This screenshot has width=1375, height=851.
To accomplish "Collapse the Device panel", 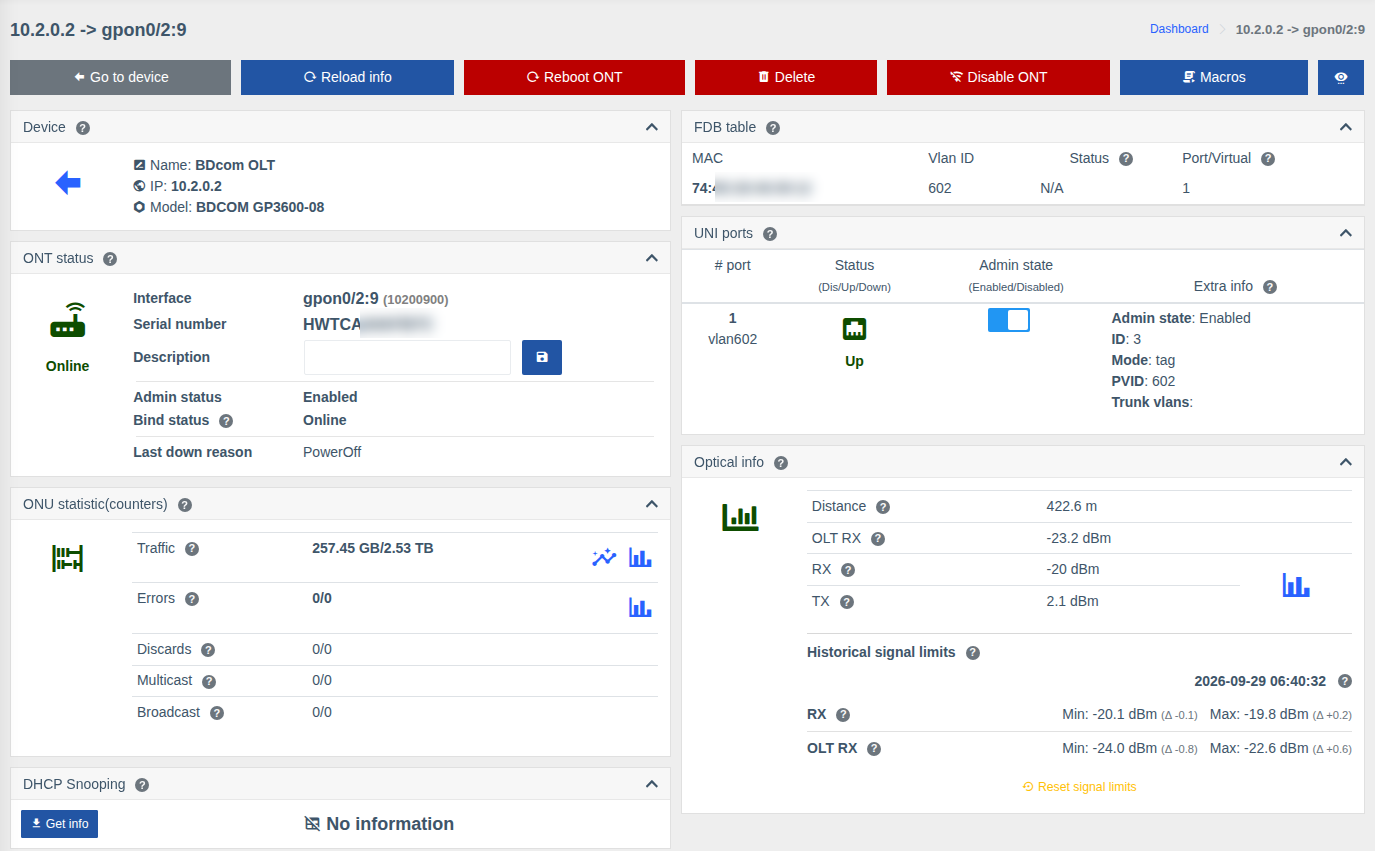I will pos(651,127).
